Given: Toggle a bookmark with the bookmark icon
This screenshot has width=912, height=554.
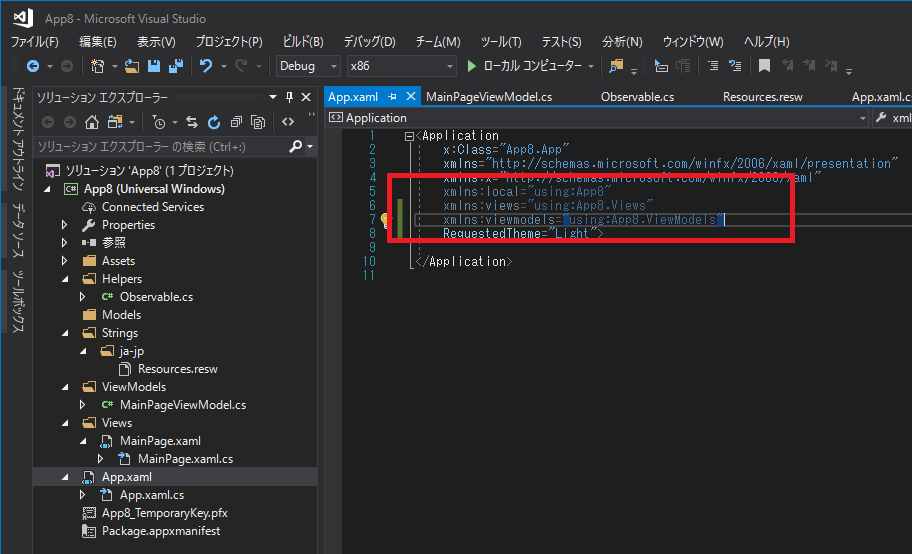Looking at the screenshot, I should pos(764,66).
